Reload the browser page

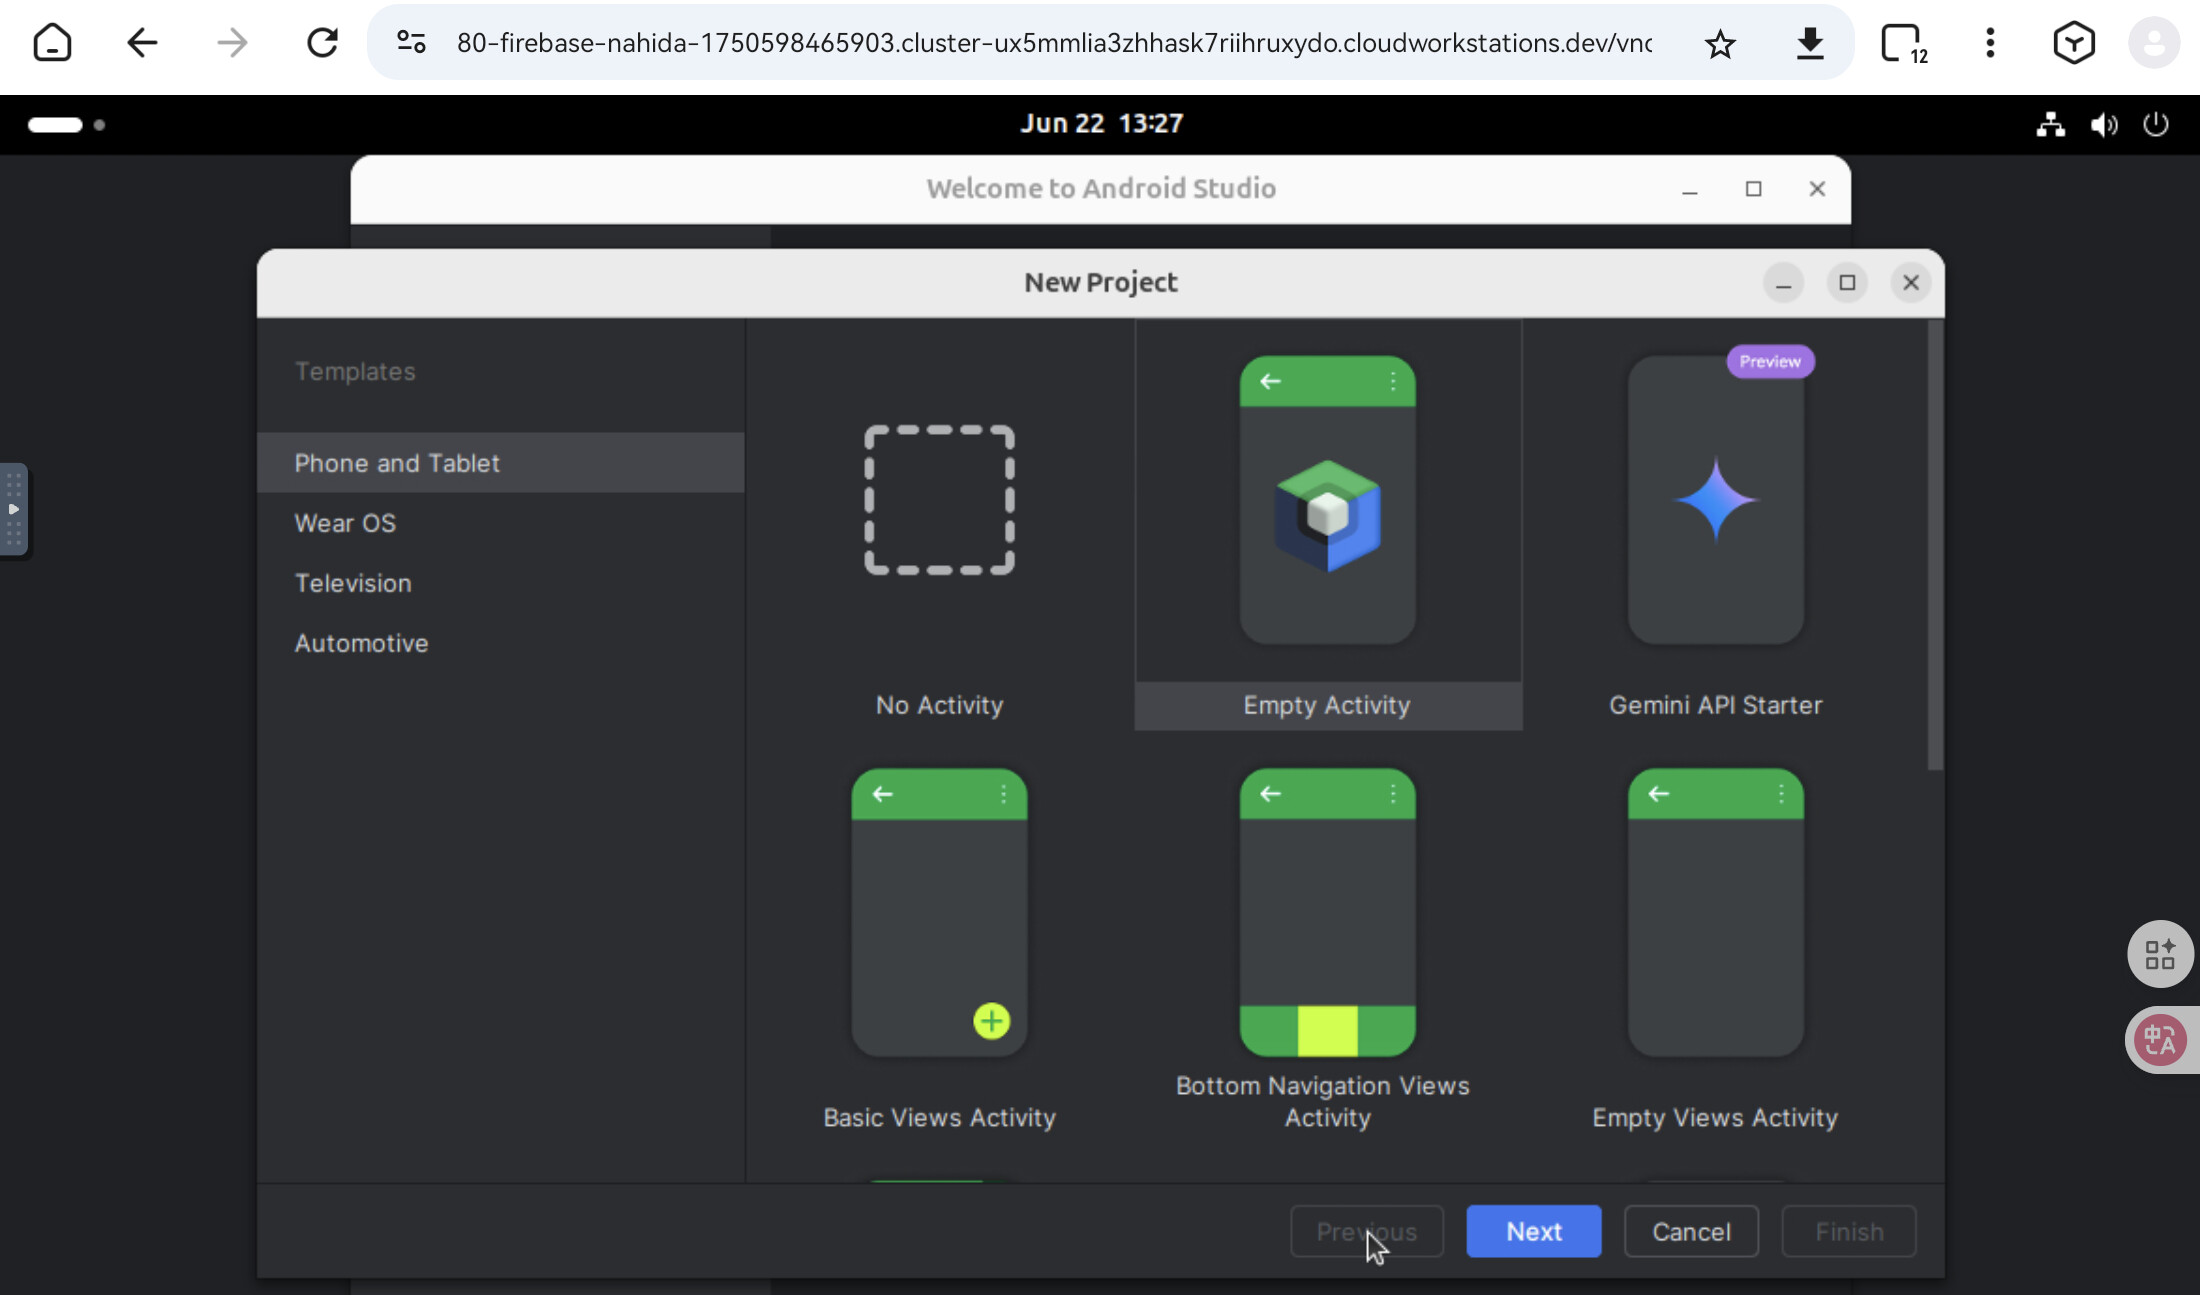[x=322, y=43]
